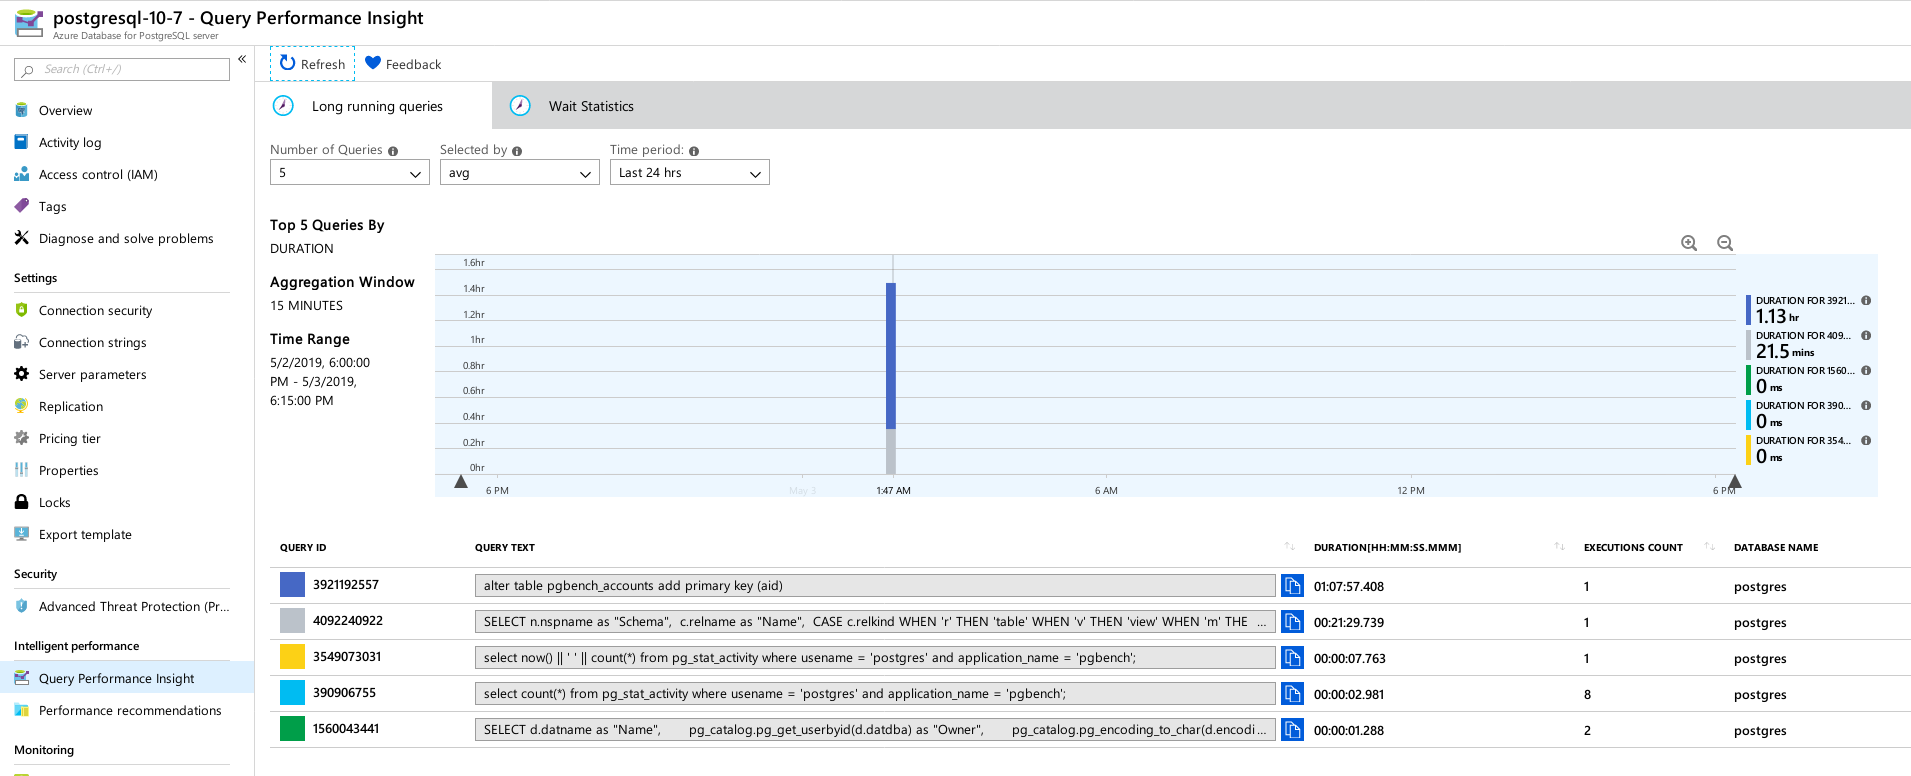Click the Refresh button
This screenshot has width=1911, height=776.
[312, 64]
